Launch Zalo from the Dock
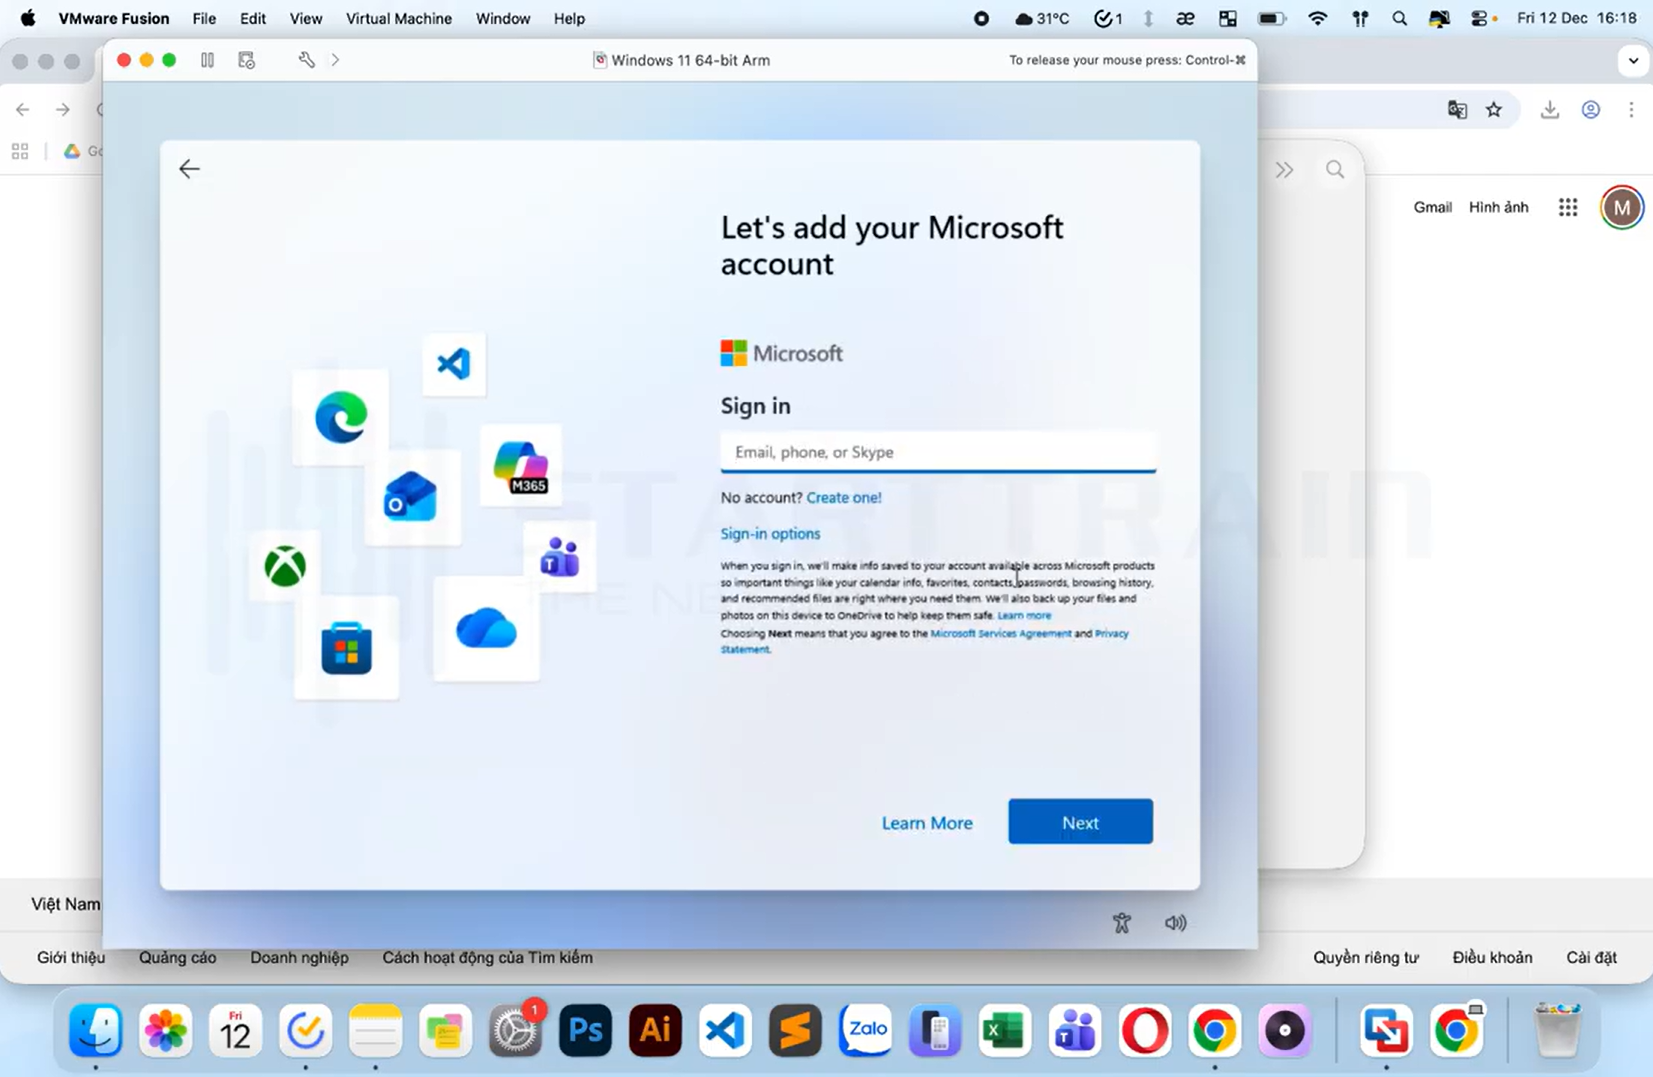1653x1077 pixels. click(865, 1030)
